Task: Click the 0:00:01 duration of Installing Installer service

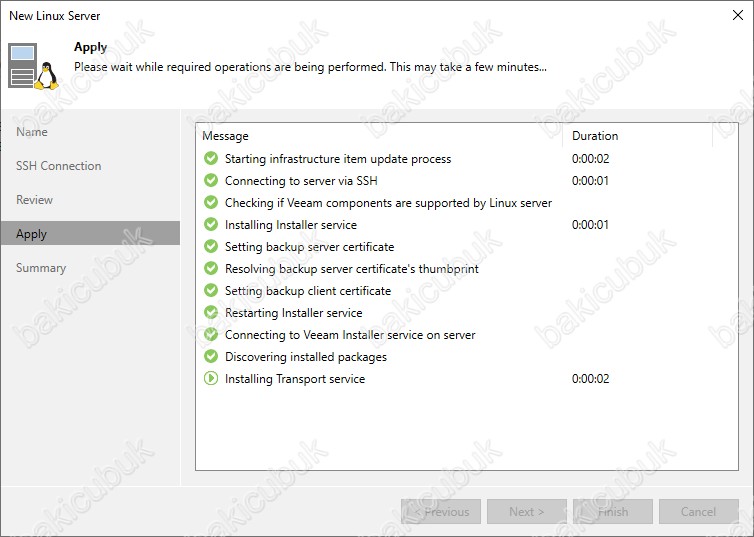Action: (590, 225)
